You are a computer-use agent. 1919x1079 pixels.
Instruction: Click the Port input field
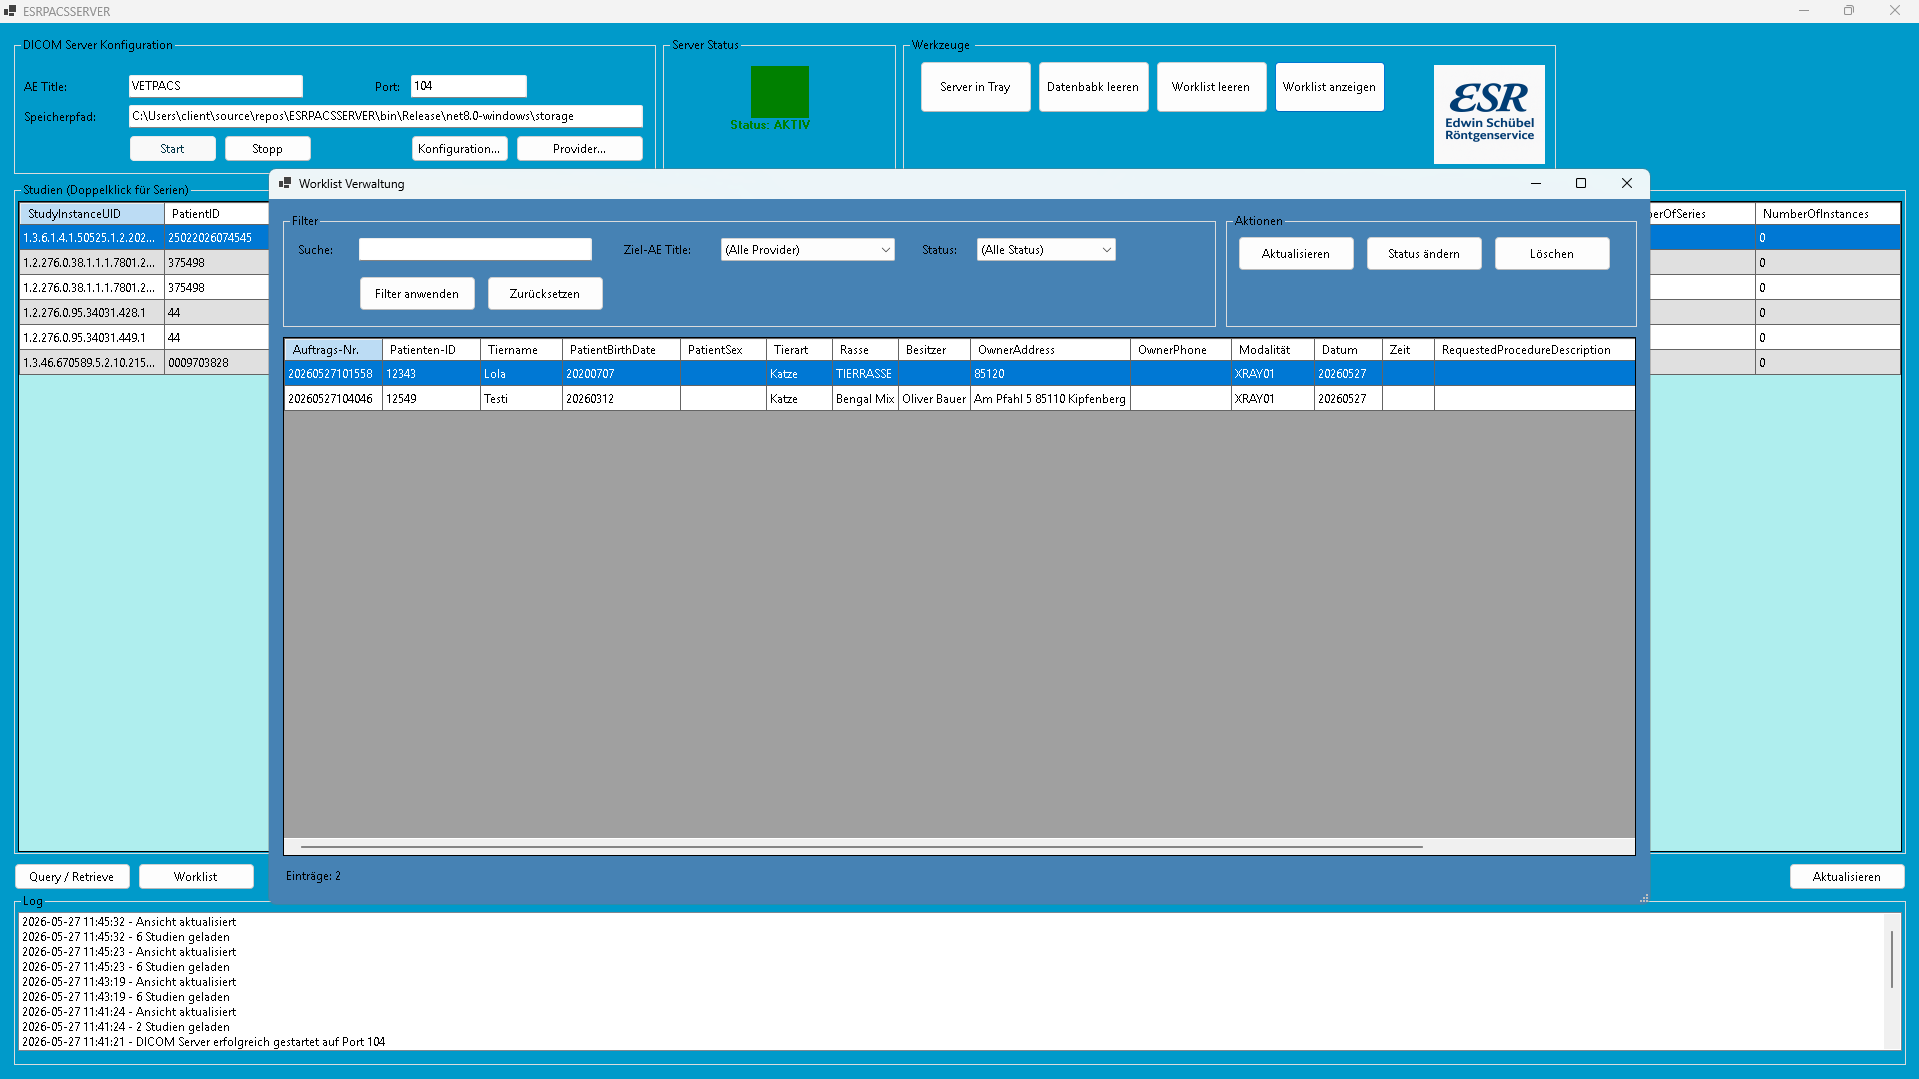tap(468, 86)
